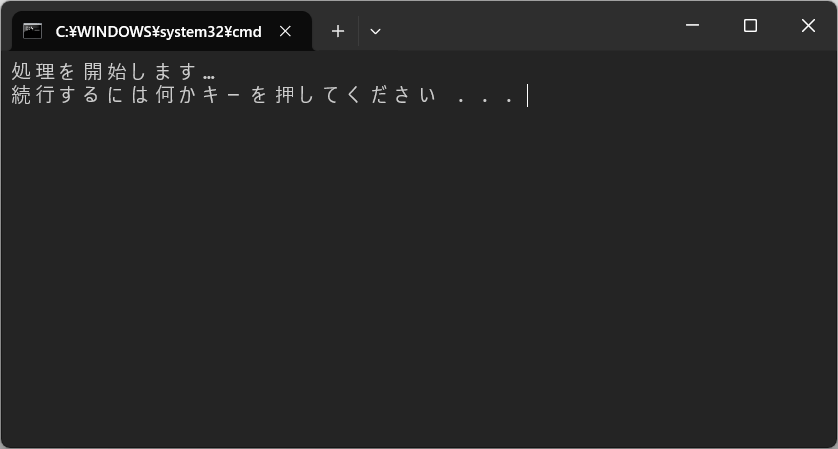
Task: Click the word 開始 in the first line
Action: [105, 72]
